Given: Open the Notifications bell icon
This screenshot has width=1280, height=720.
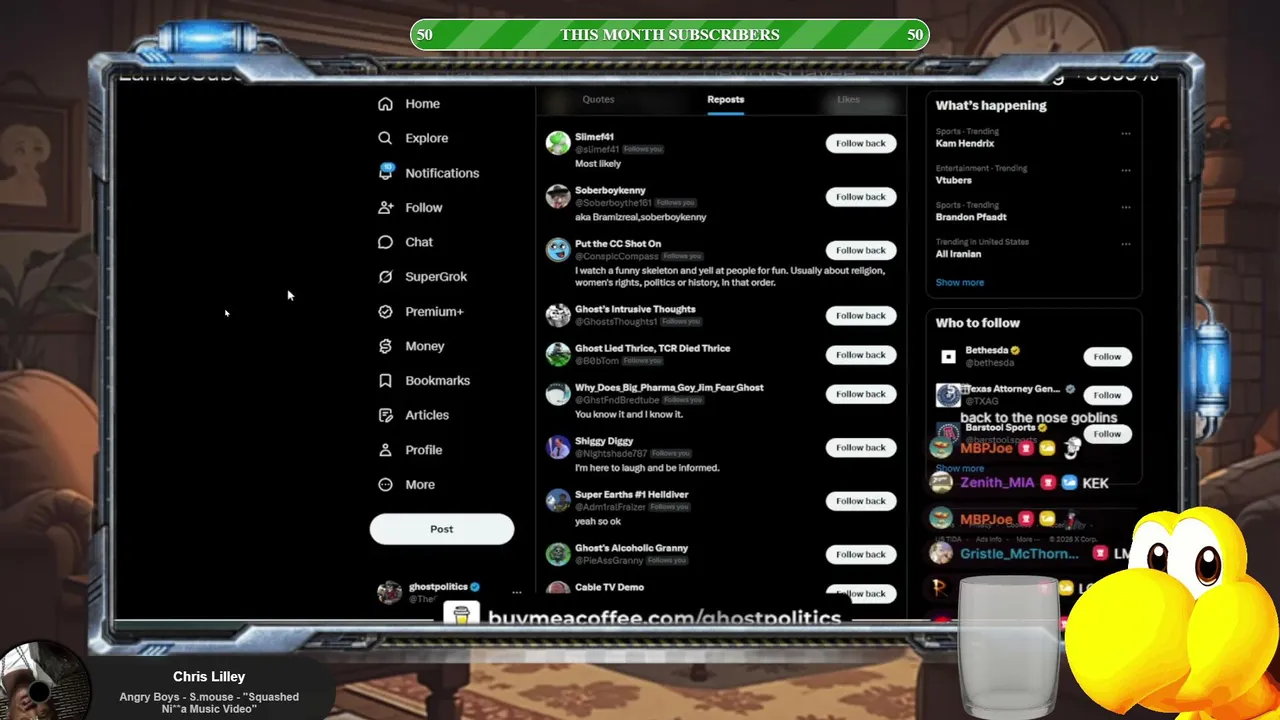Looking at the screenshot, I should coord(385,172).
